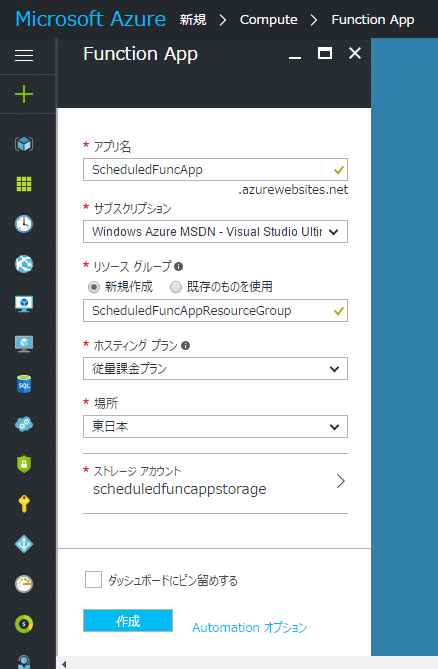Click resource group name input field
This screenshot has height=669, width=438.
click(x=215, y=311)
